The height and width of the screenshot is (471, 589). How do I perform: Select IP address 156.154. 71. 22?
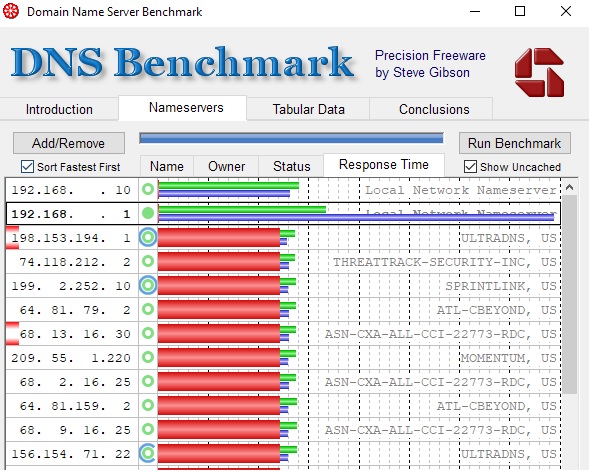(x=71, y=454)
